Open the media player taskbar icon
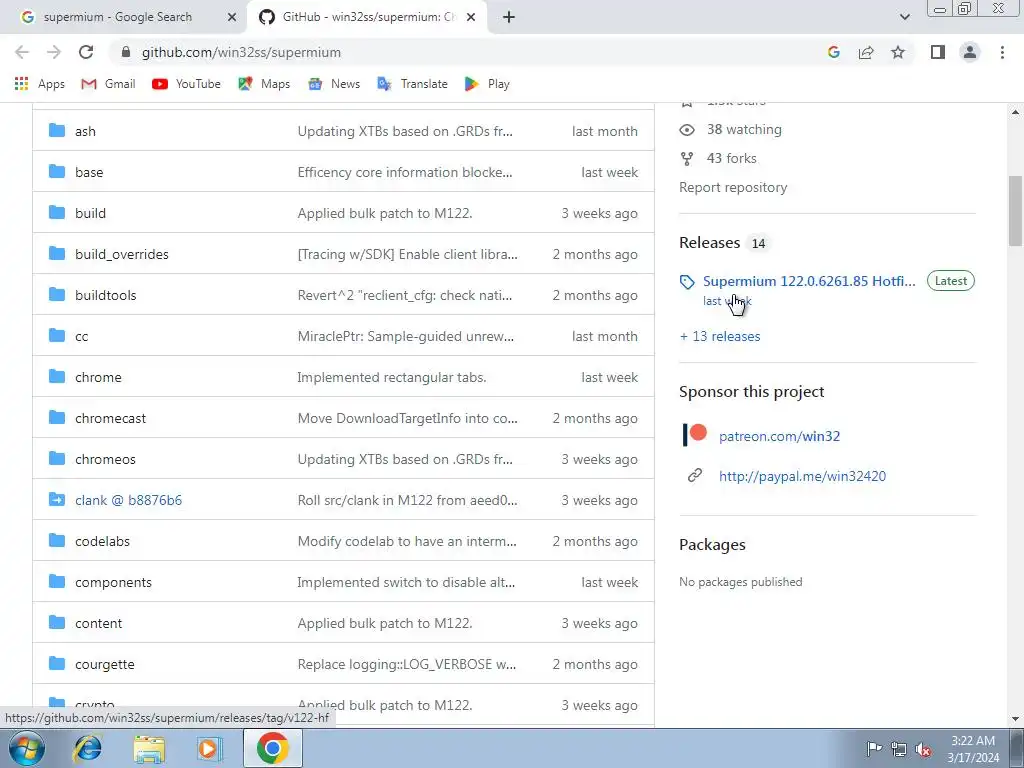1024x768 pixels. tap(209, 748)
